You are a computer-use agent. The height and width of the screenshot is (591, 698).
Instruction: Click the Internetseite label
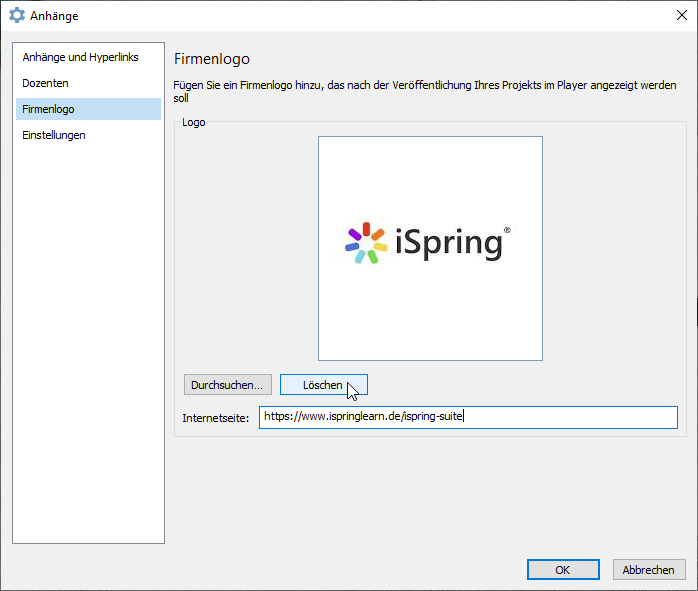(x=215, y=418)
